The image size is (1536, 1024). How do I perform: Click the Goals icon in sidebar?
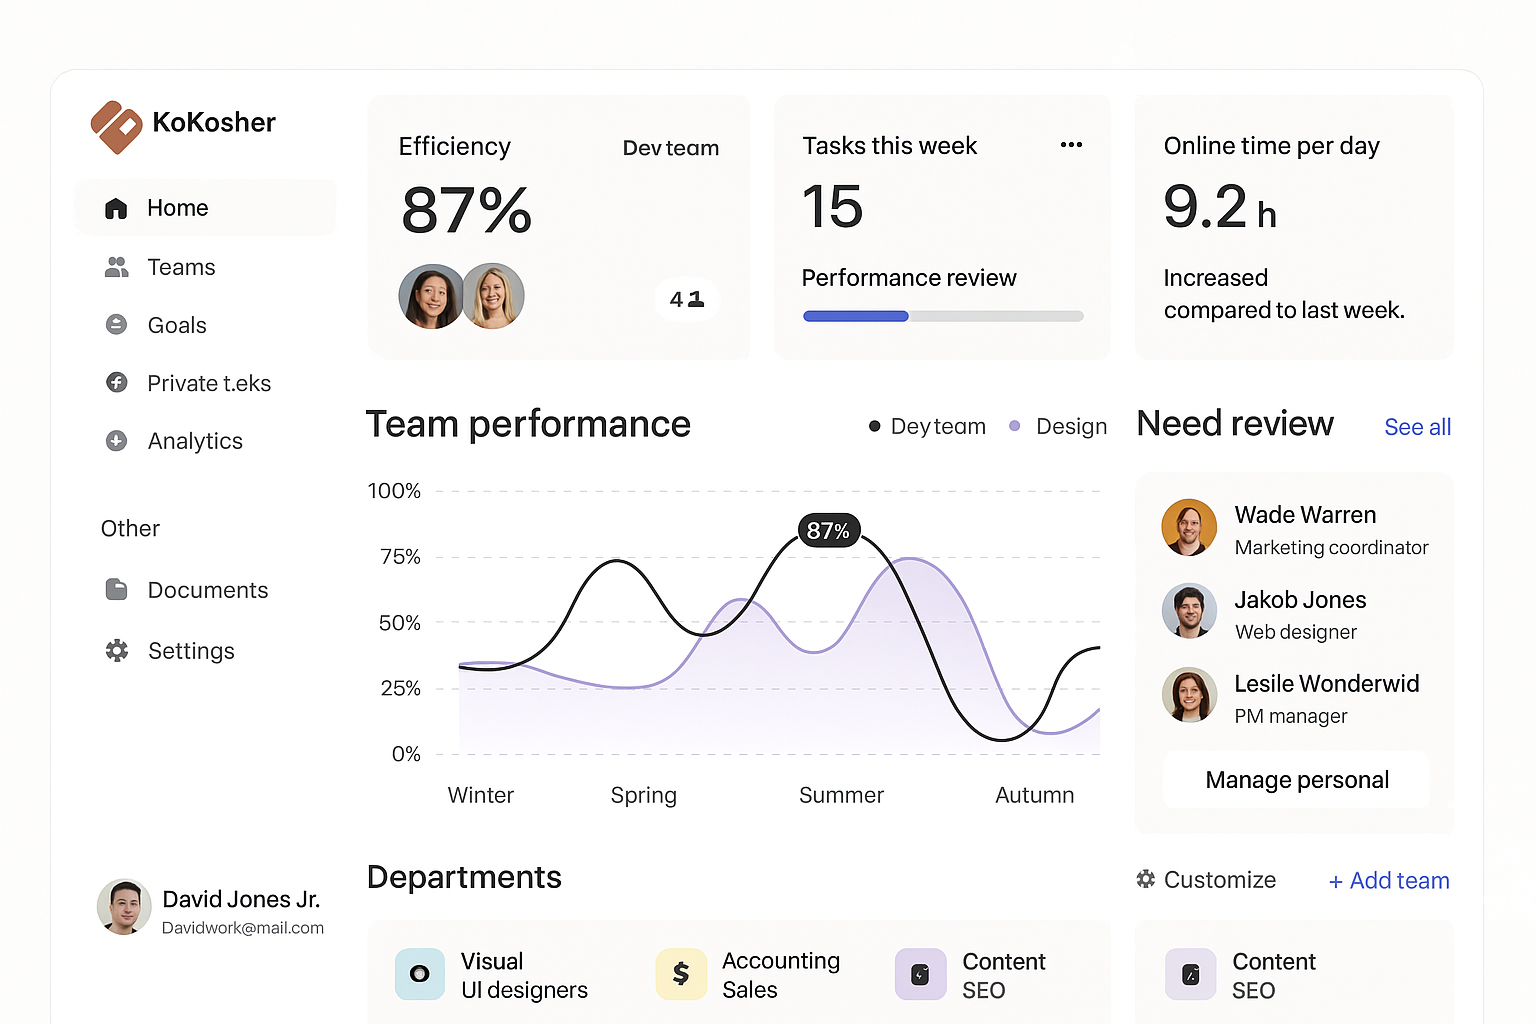pyautogui.click(x=117, y=325)
